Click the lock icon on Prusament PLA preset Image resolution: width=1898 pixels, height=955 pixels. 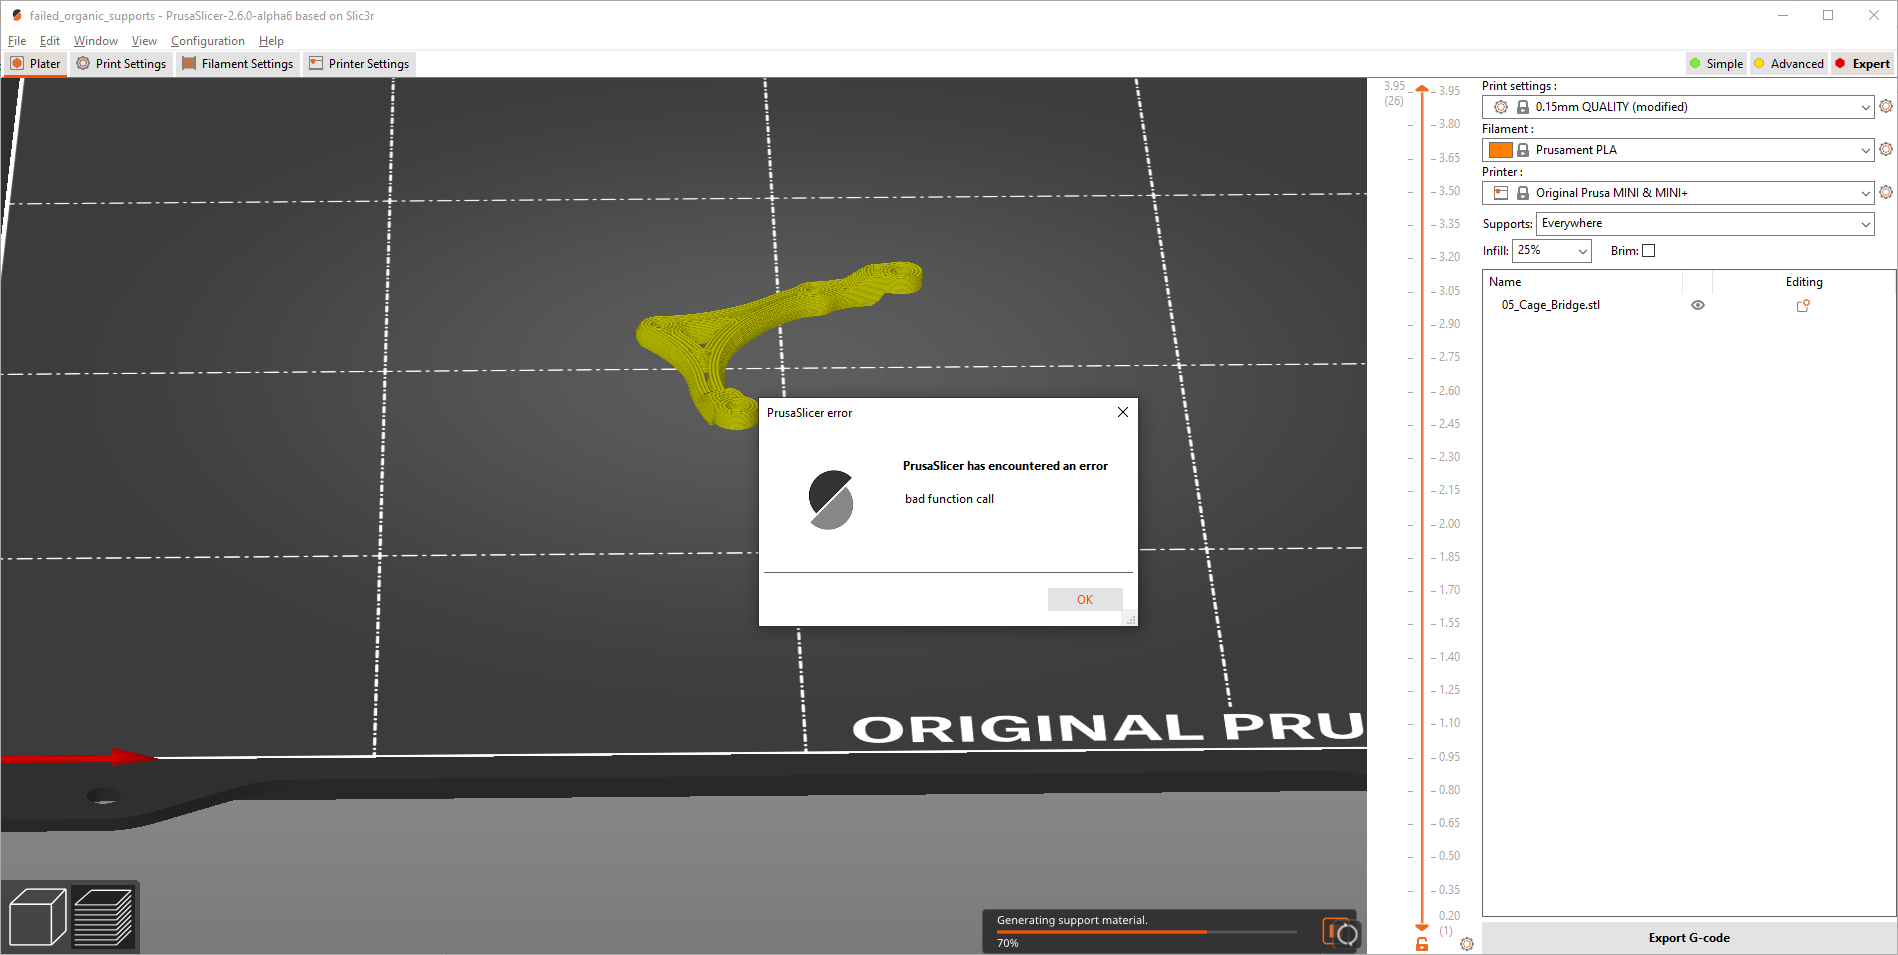1523,149
